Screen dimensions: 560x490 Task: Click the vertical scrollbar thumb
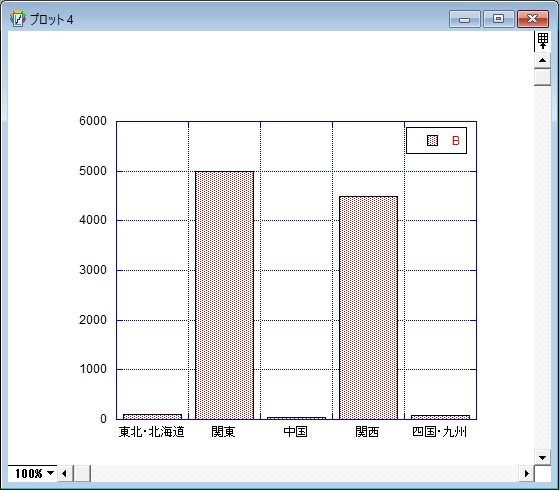542,77
